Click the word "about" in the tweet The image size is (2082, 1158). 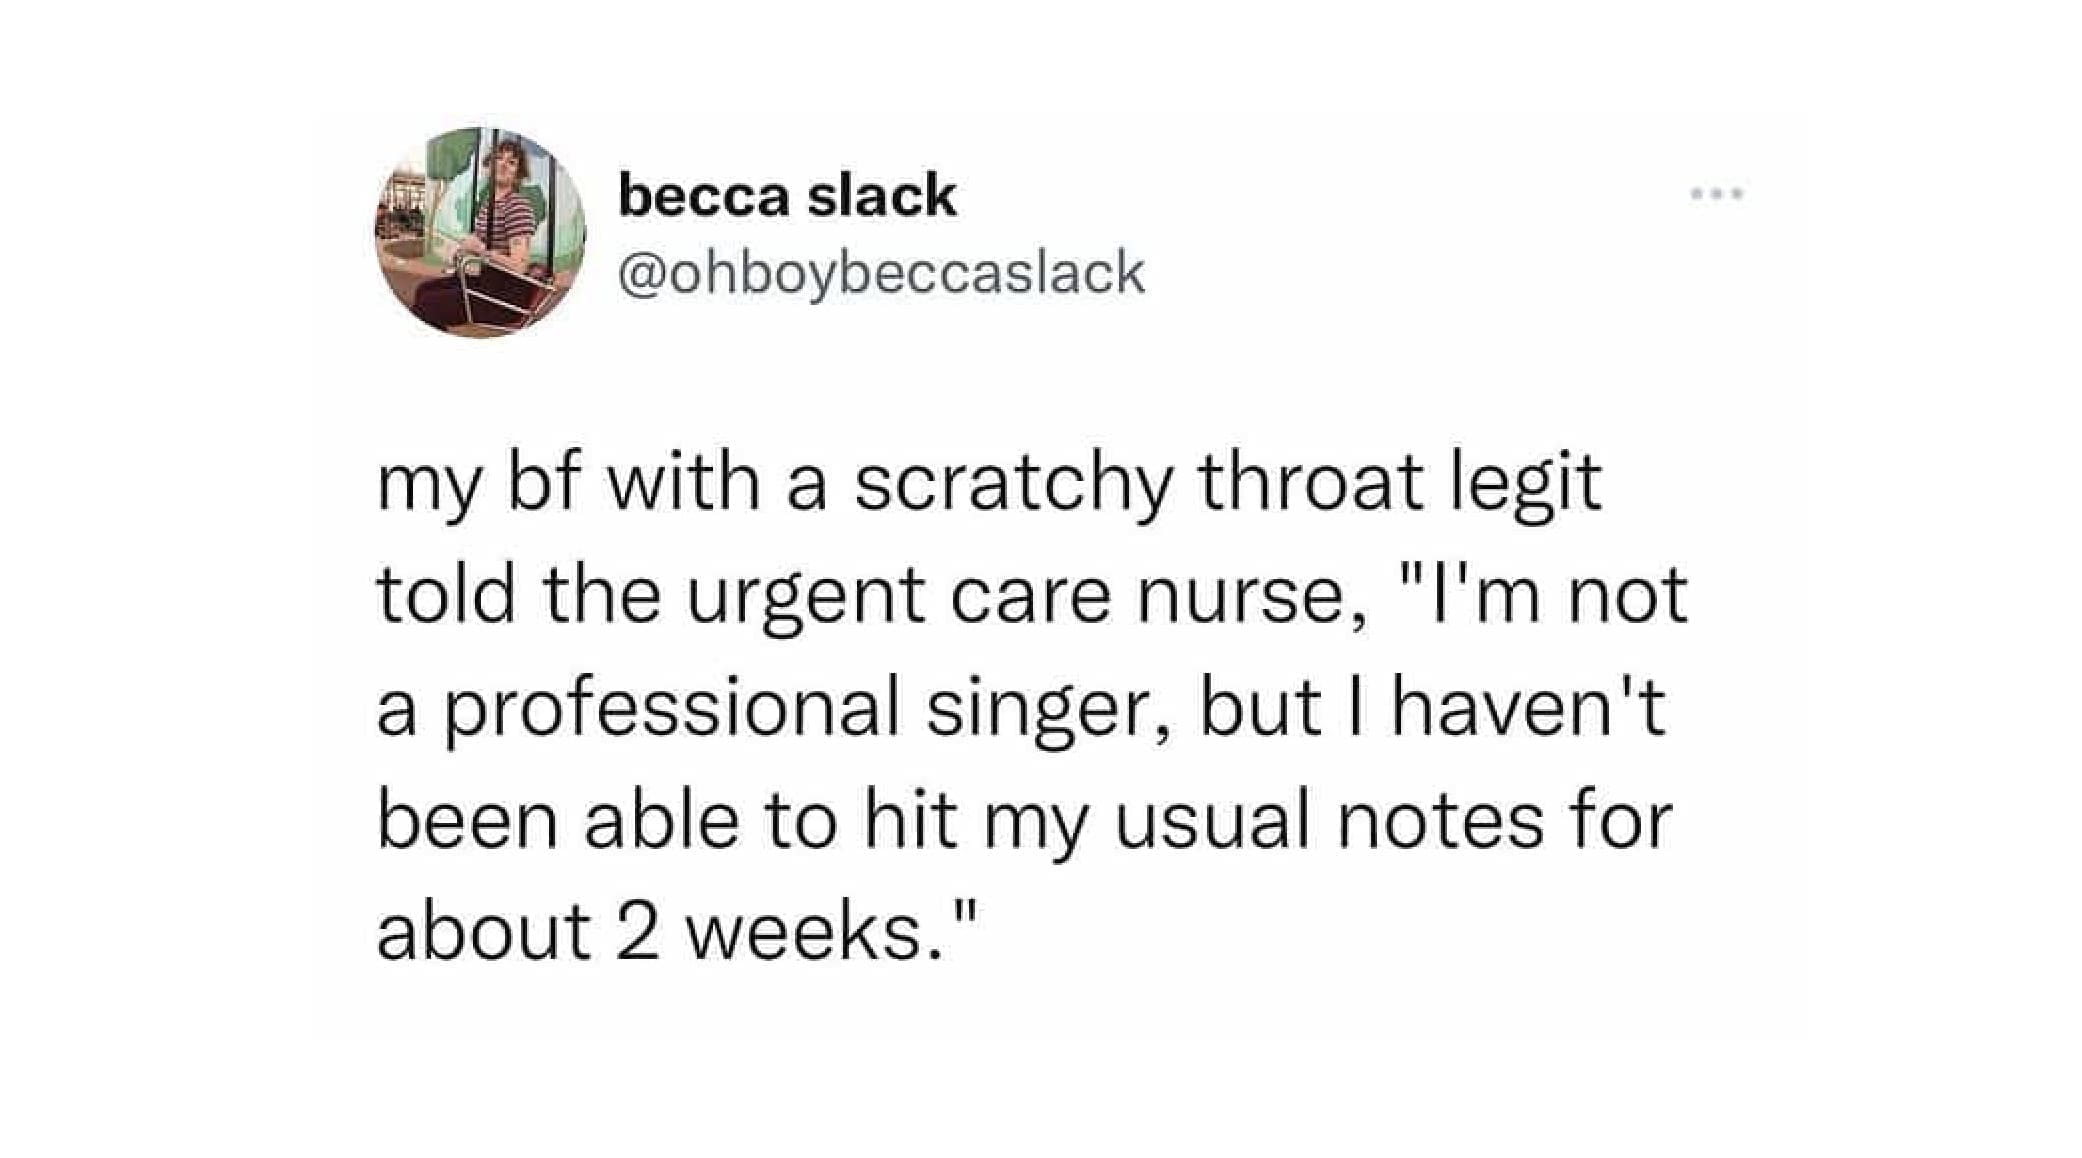[x=484, y=932]
